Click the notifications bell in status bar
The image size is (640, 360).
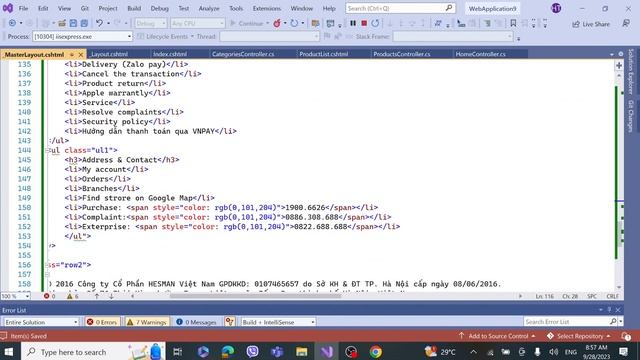pyautogui.click(x=626, y=336)
